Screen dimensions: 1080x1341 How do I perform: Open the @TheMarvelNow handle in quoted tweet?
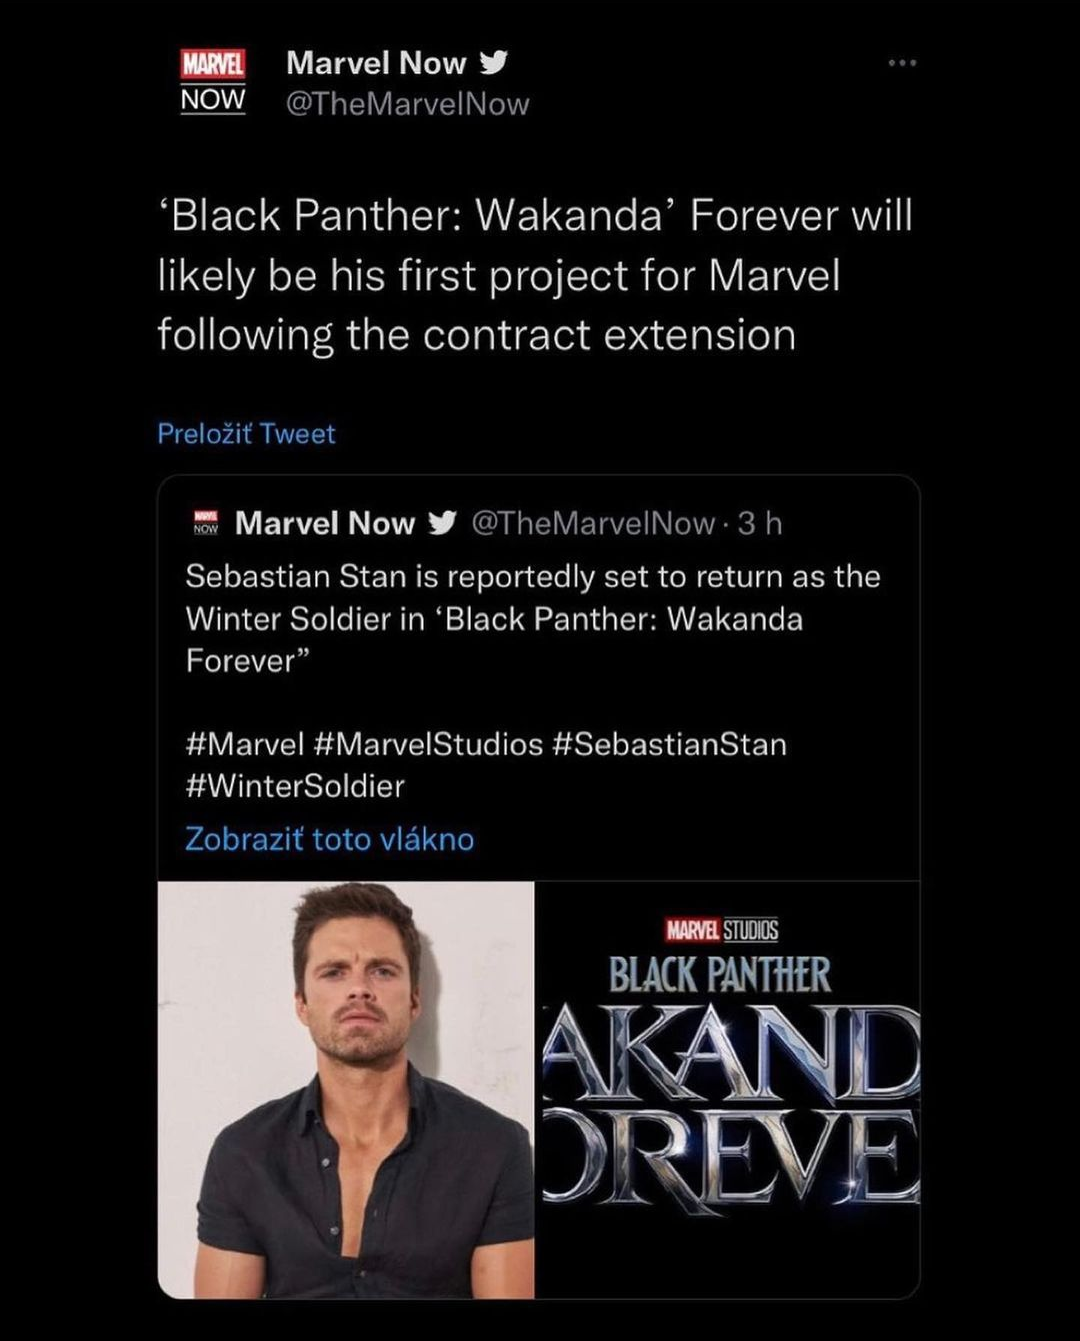coord(593,523)
